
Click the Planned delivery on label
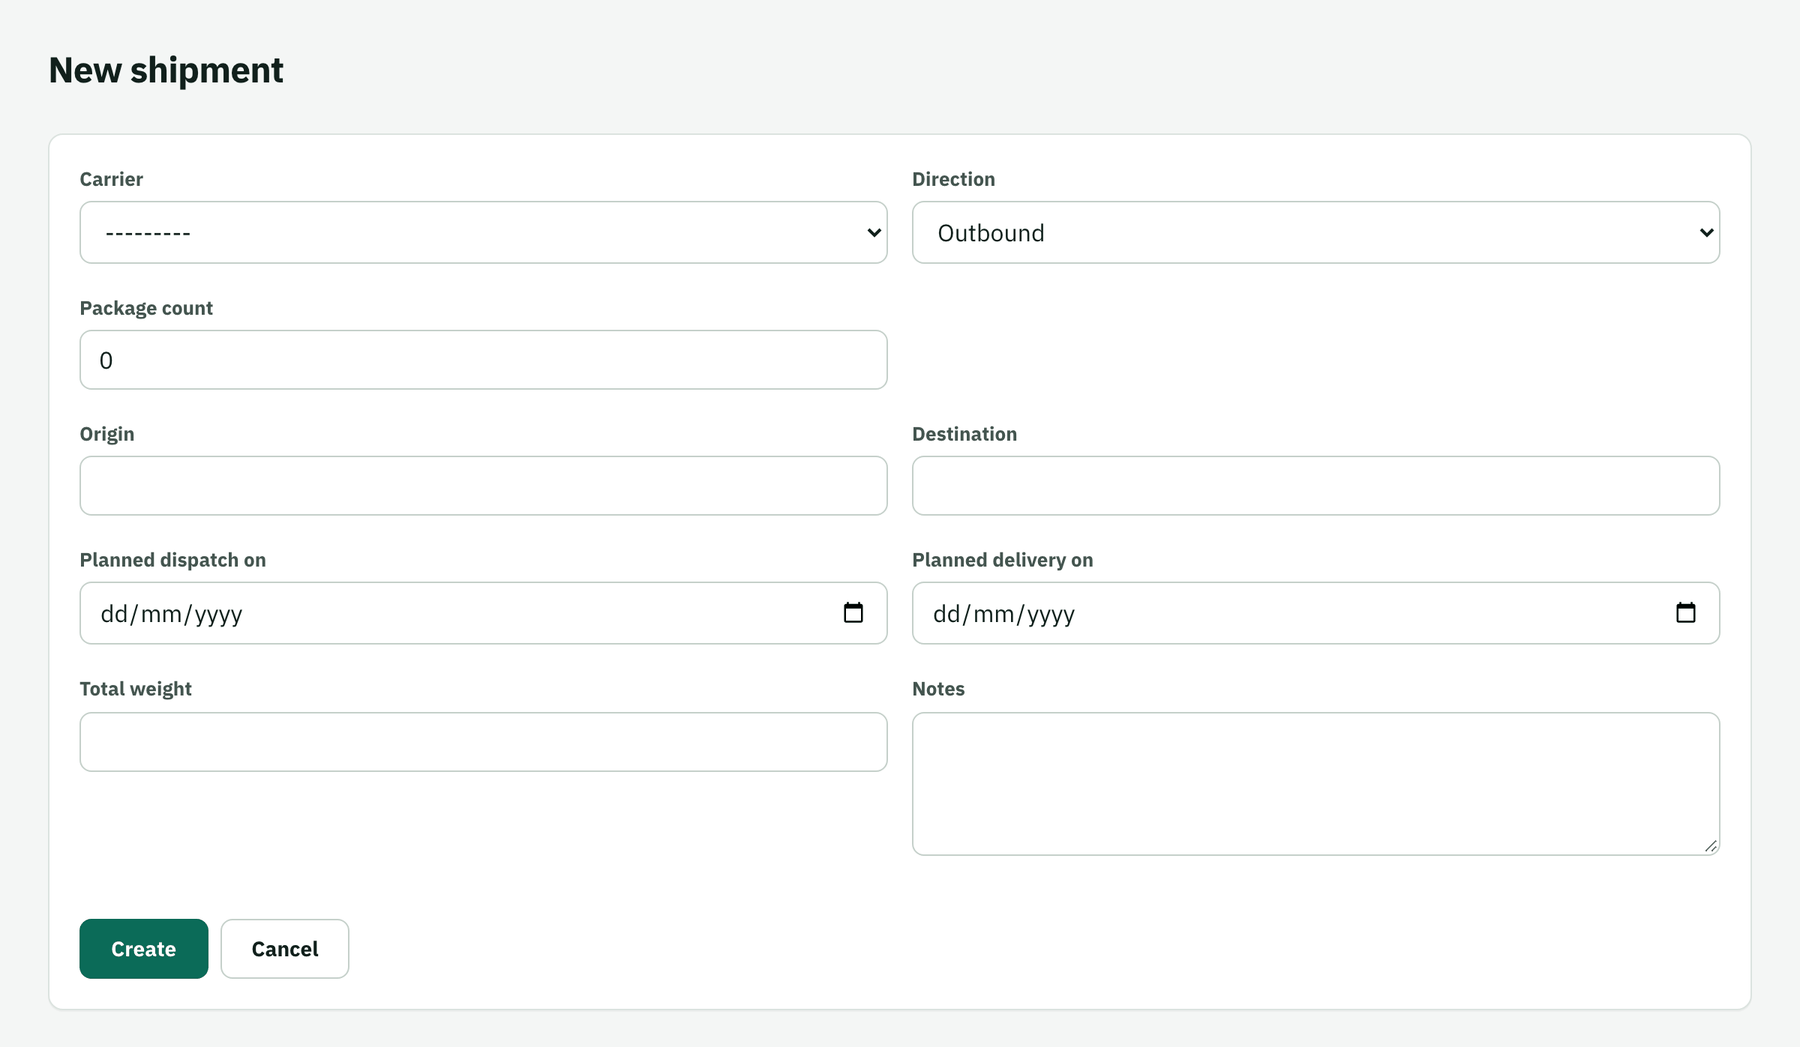point(1003,560)
